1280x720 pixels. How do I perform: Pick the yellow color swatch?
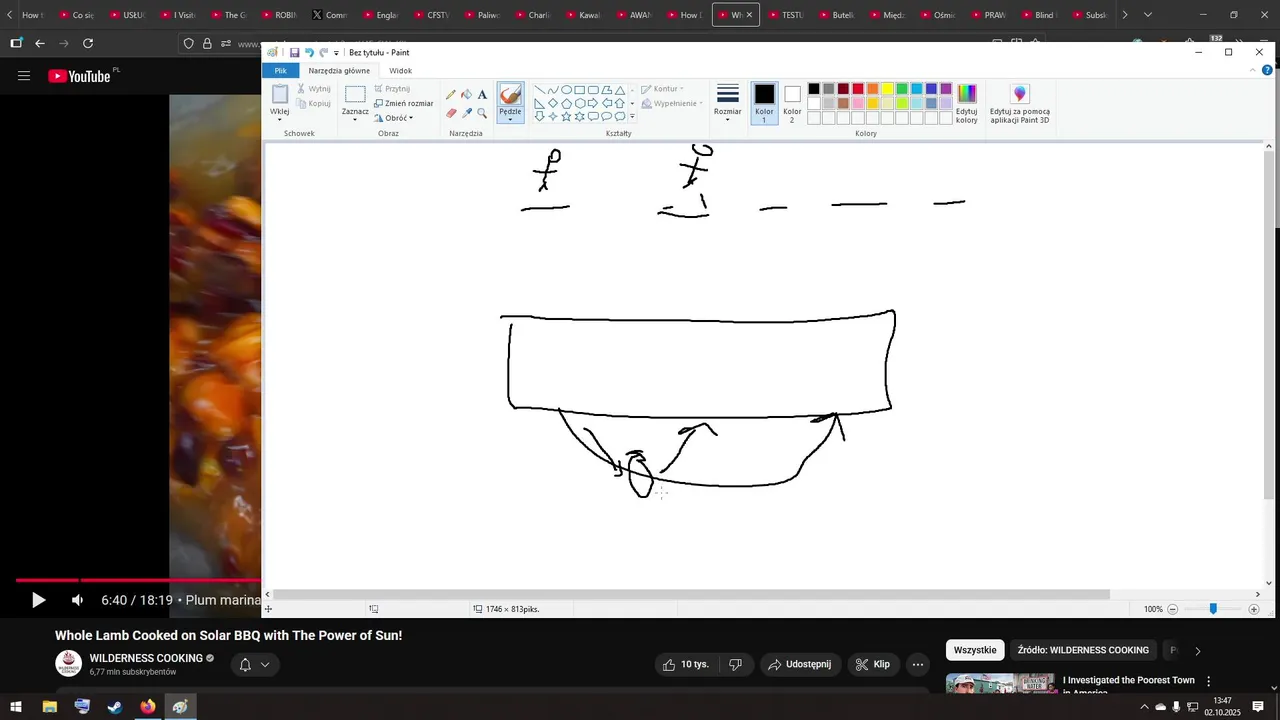tap(887, 89)
